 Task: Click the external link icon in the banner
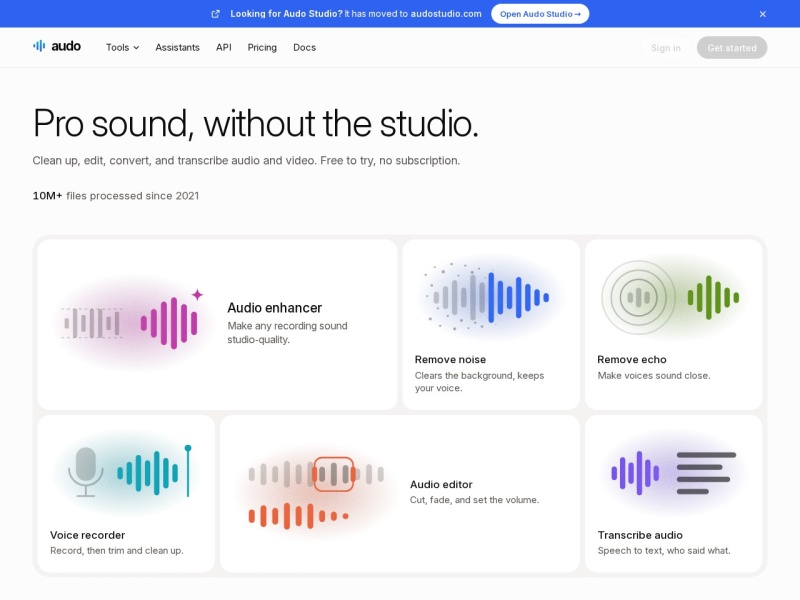215,14
